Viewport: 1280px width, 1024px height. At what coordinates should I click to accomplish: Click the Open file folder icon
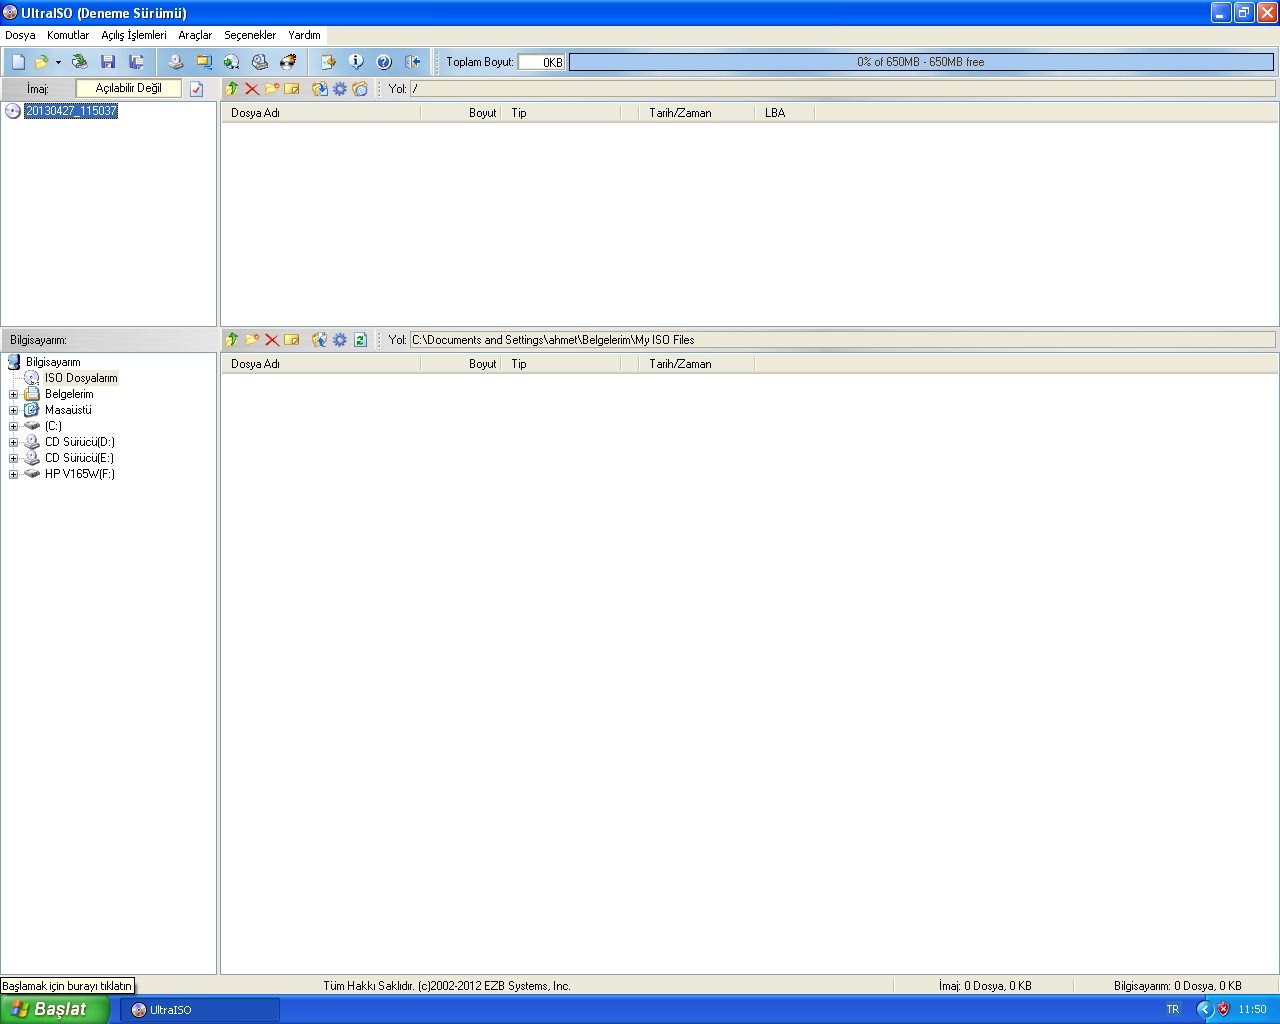click(41, 62)
